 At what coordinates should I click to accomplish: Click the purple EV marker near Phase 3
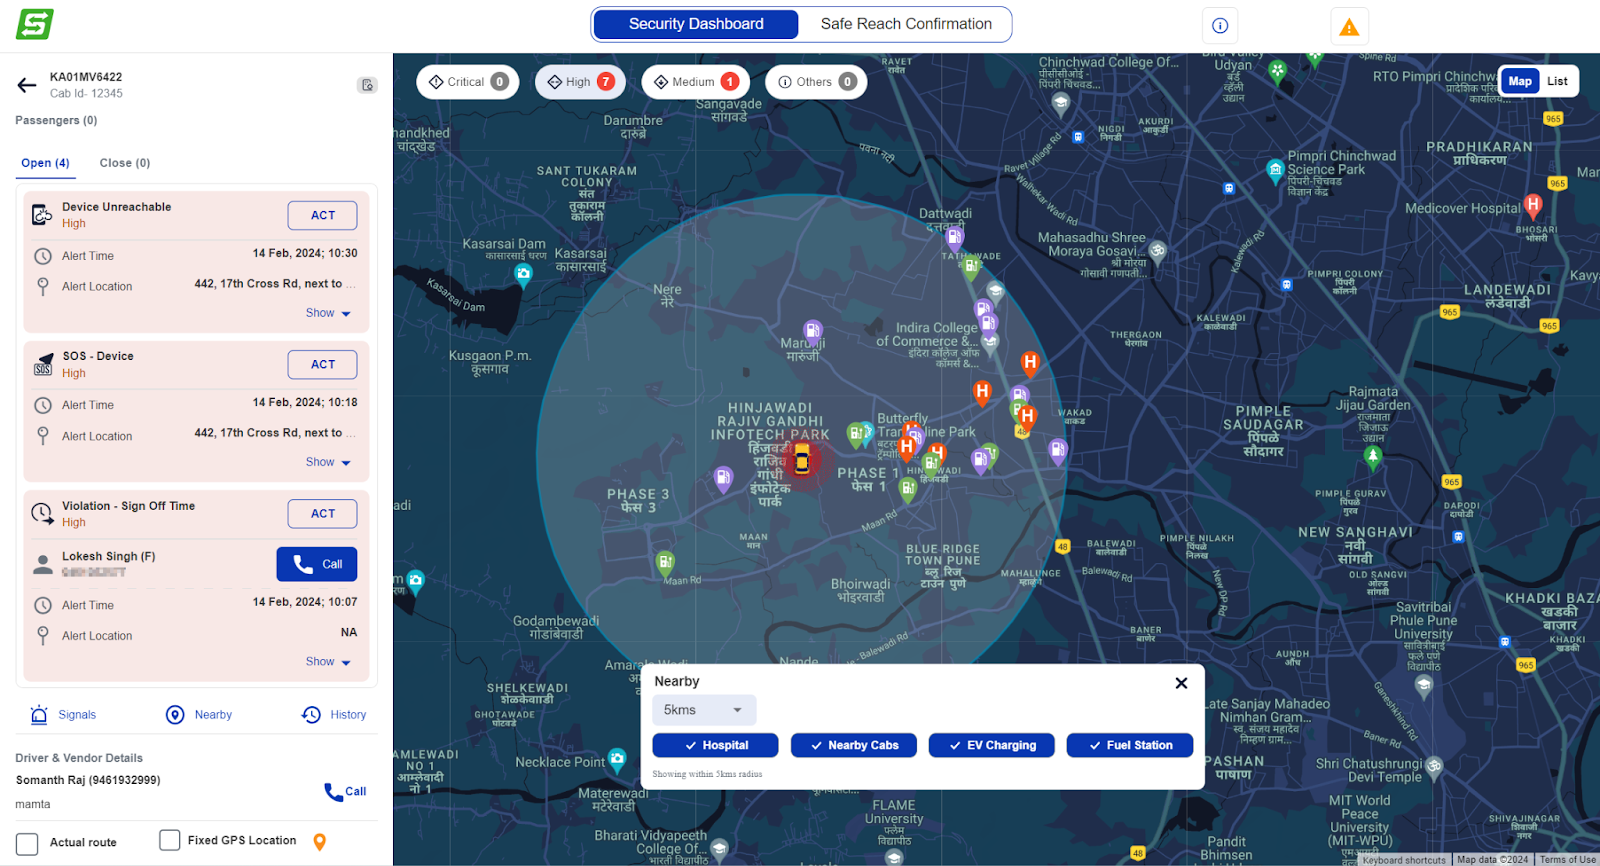724,479
